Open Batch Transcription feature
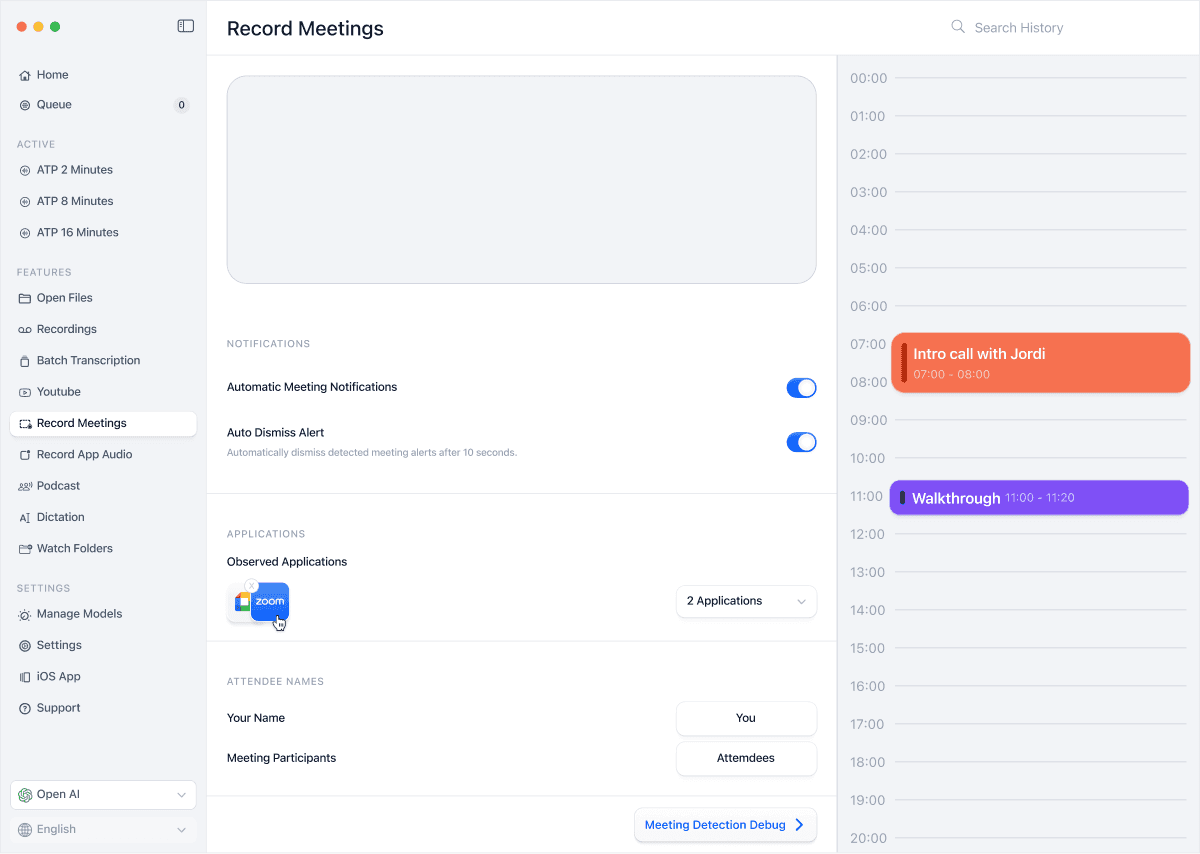1200x854 pixels. click(103, 361)
